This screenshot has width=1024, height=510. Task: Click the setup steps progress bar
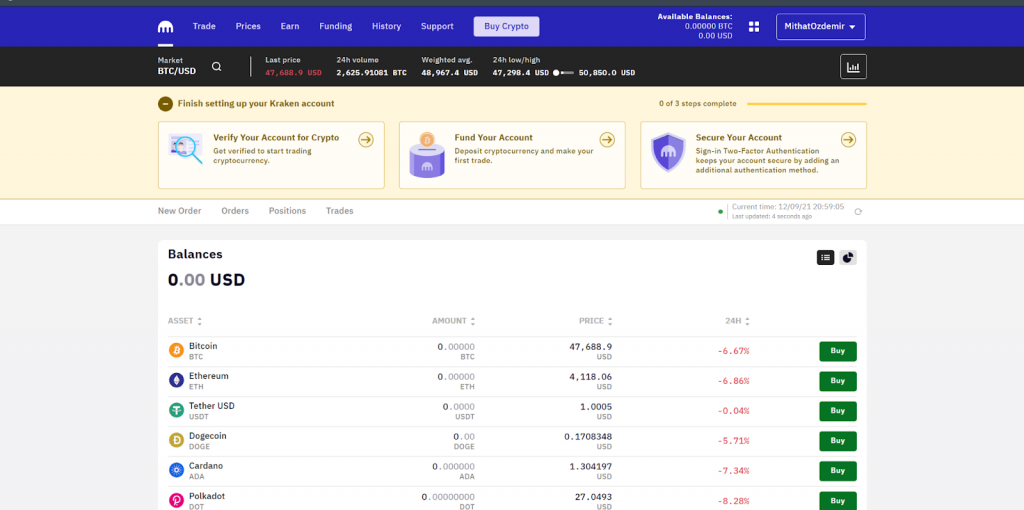tap(807, 104)
